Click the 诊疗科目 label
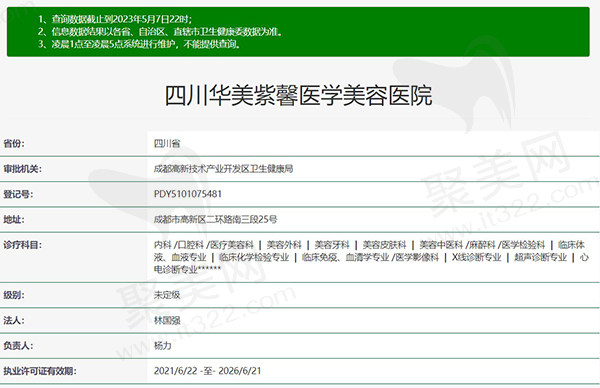The width and height of the screenshot is (600, 388). 22,245
